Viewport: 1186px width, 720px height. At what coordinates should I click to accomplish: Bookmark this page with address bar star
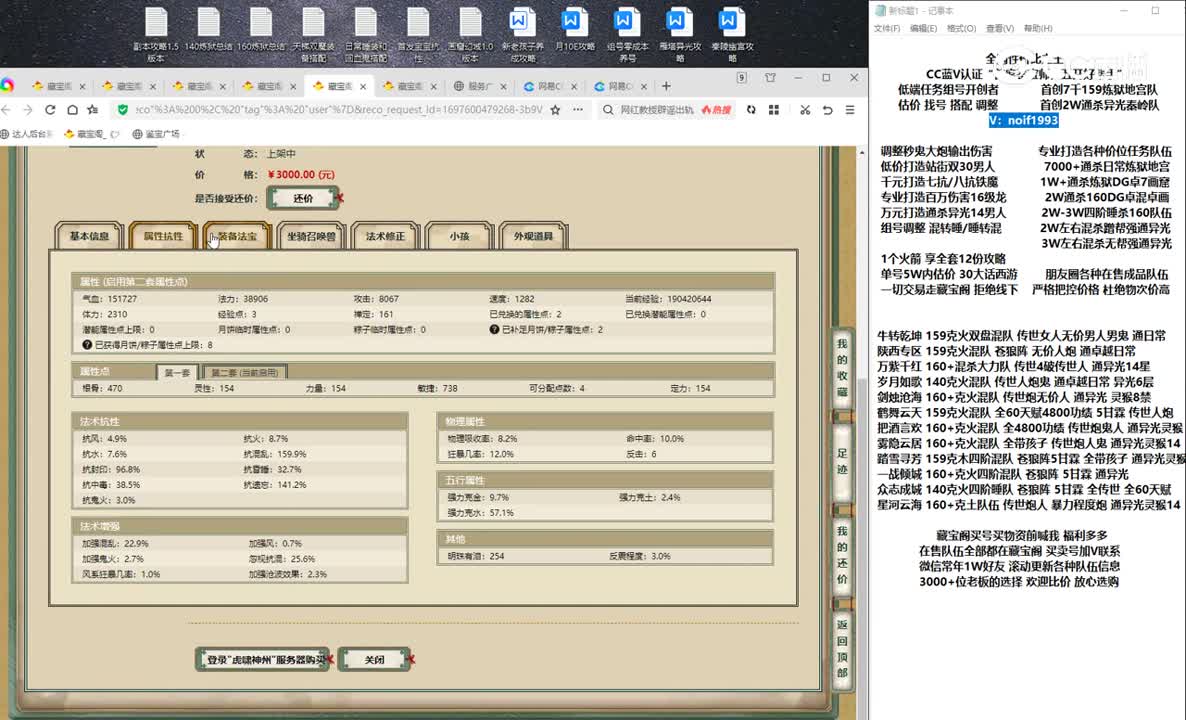click(556, 110)
